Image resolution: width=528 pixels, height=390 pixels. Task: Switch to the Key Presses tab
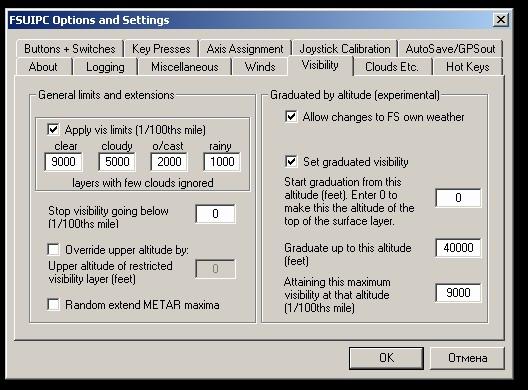161,49
